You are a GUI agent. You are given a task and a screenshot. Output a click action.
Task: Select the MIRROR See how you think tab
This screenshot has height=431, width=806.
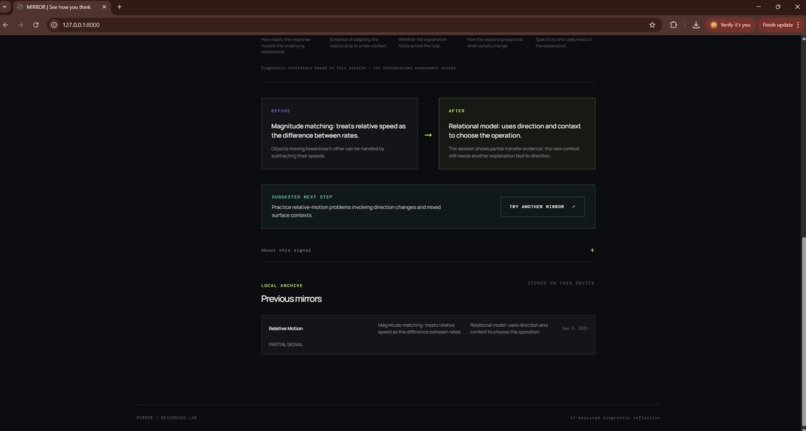click(62, 7)
